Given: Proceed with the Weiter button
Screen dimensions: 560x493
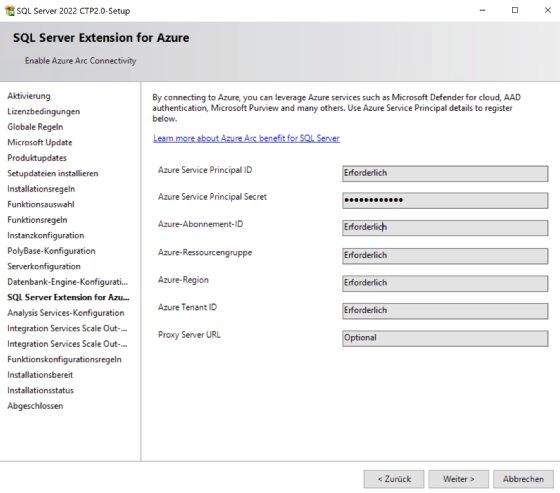Looking at the screenshot, I should pyautogui.click(x=459, y=479).
